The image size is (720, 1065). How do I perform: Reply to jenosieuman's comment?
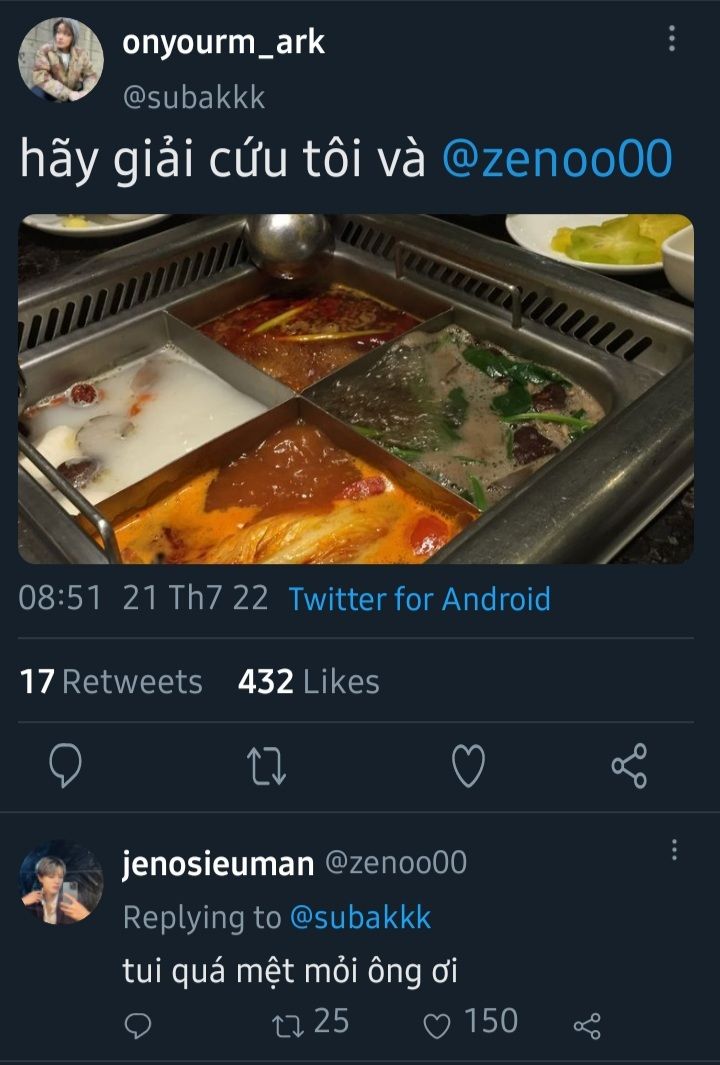(x=139, y=1026)
